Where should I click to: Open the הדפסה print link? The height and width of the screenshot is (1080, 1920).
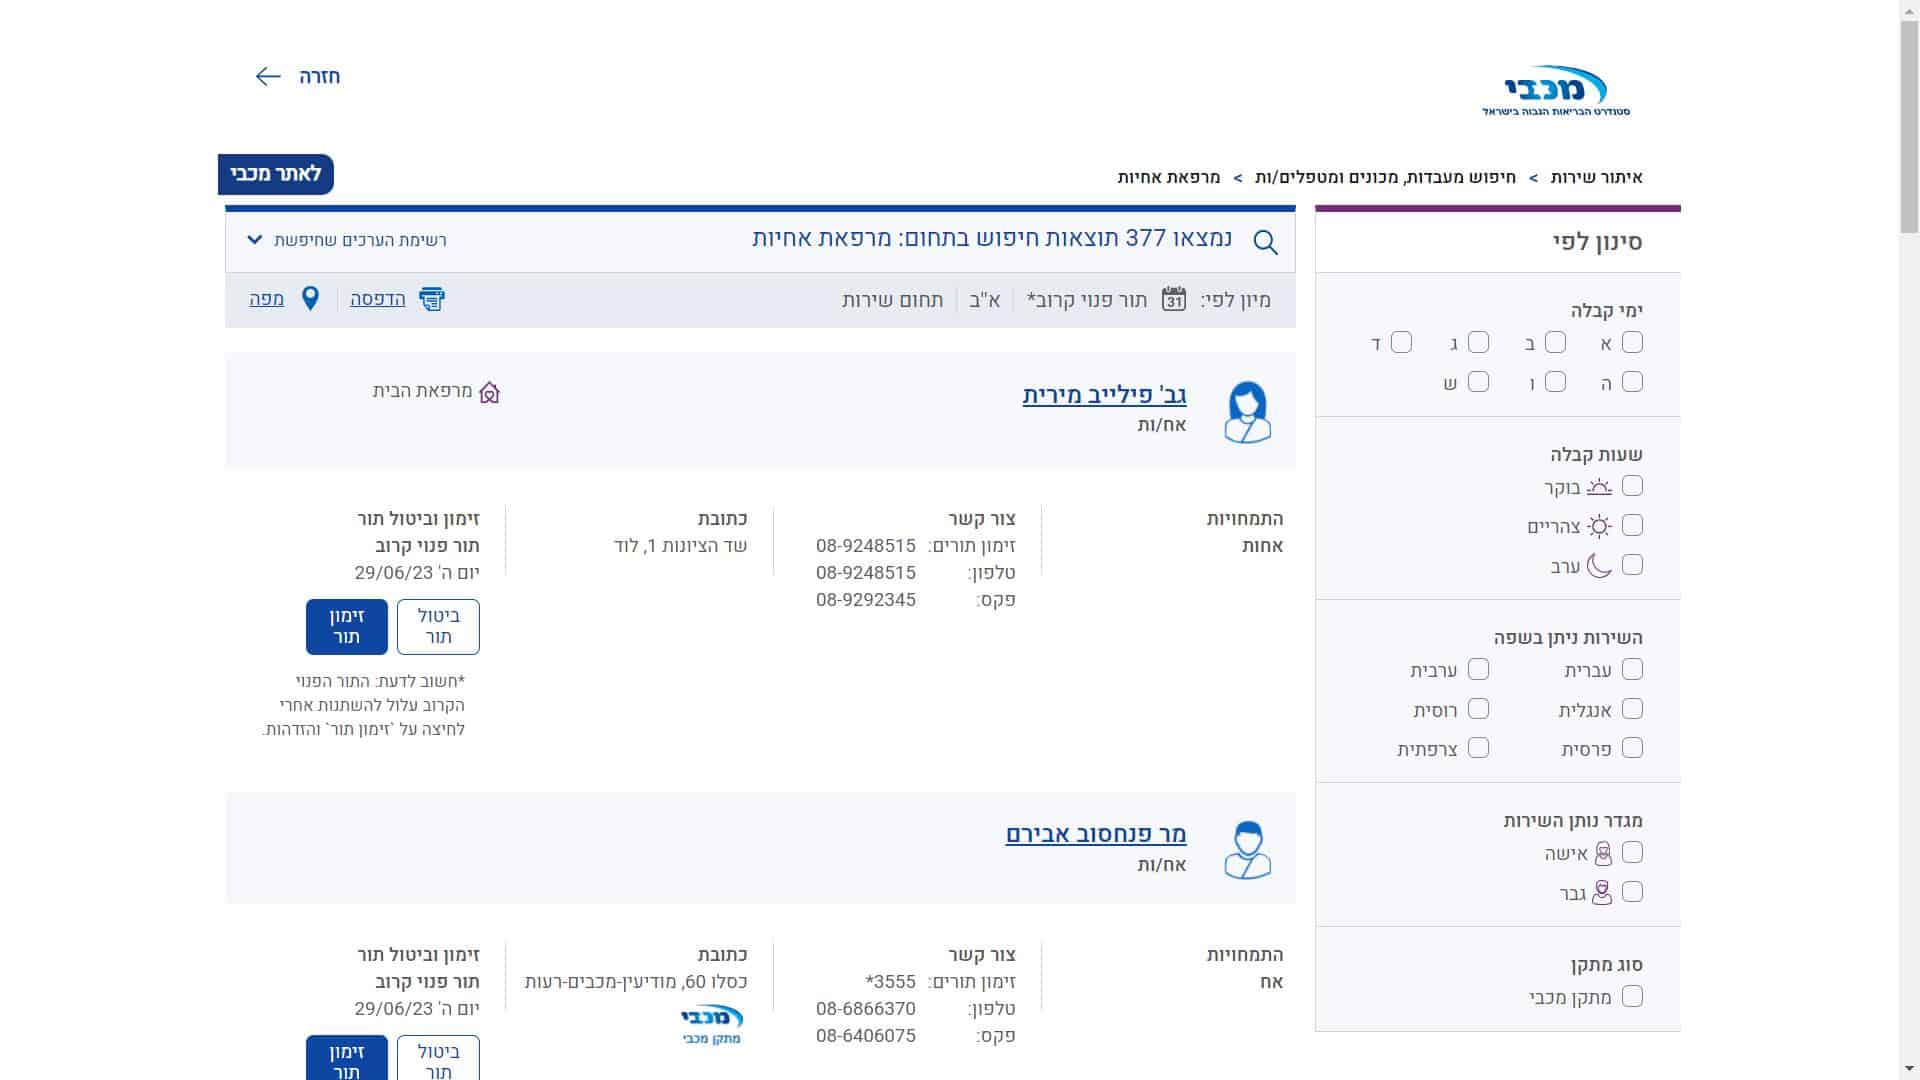pos(378,299)
